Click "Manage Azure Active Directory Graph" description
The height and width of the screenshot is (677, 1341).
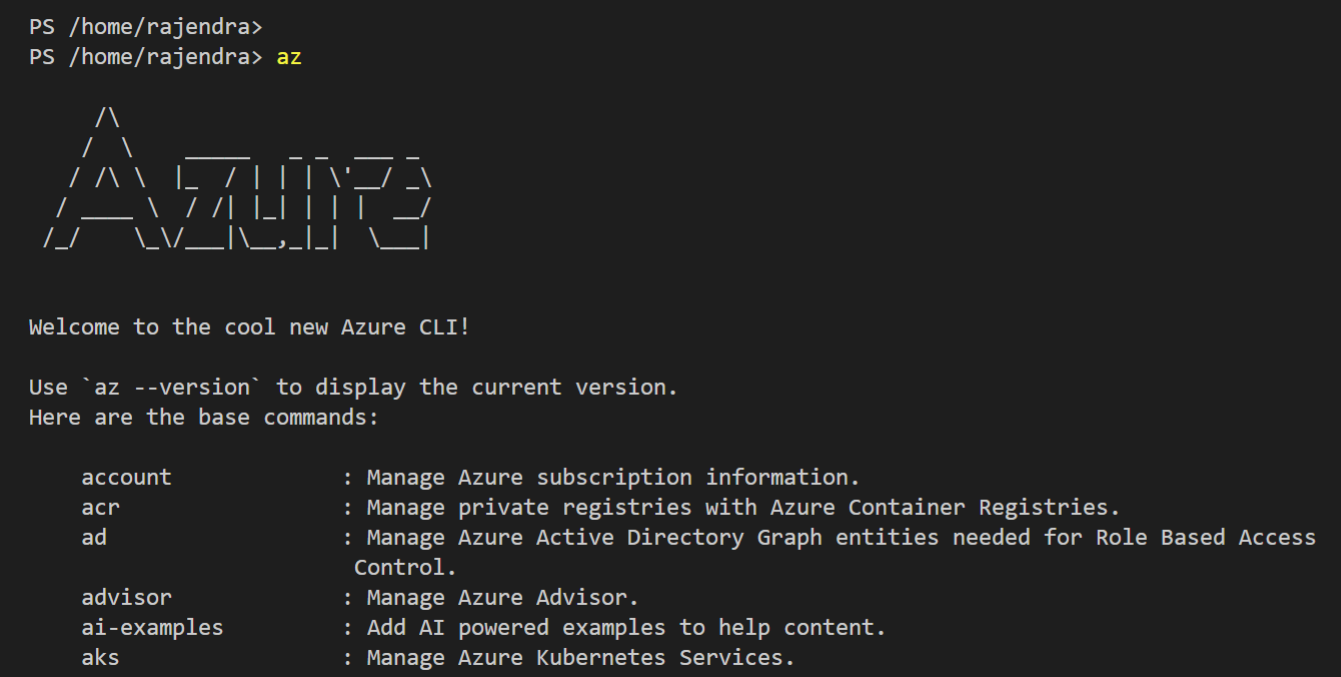coord(594,537)
